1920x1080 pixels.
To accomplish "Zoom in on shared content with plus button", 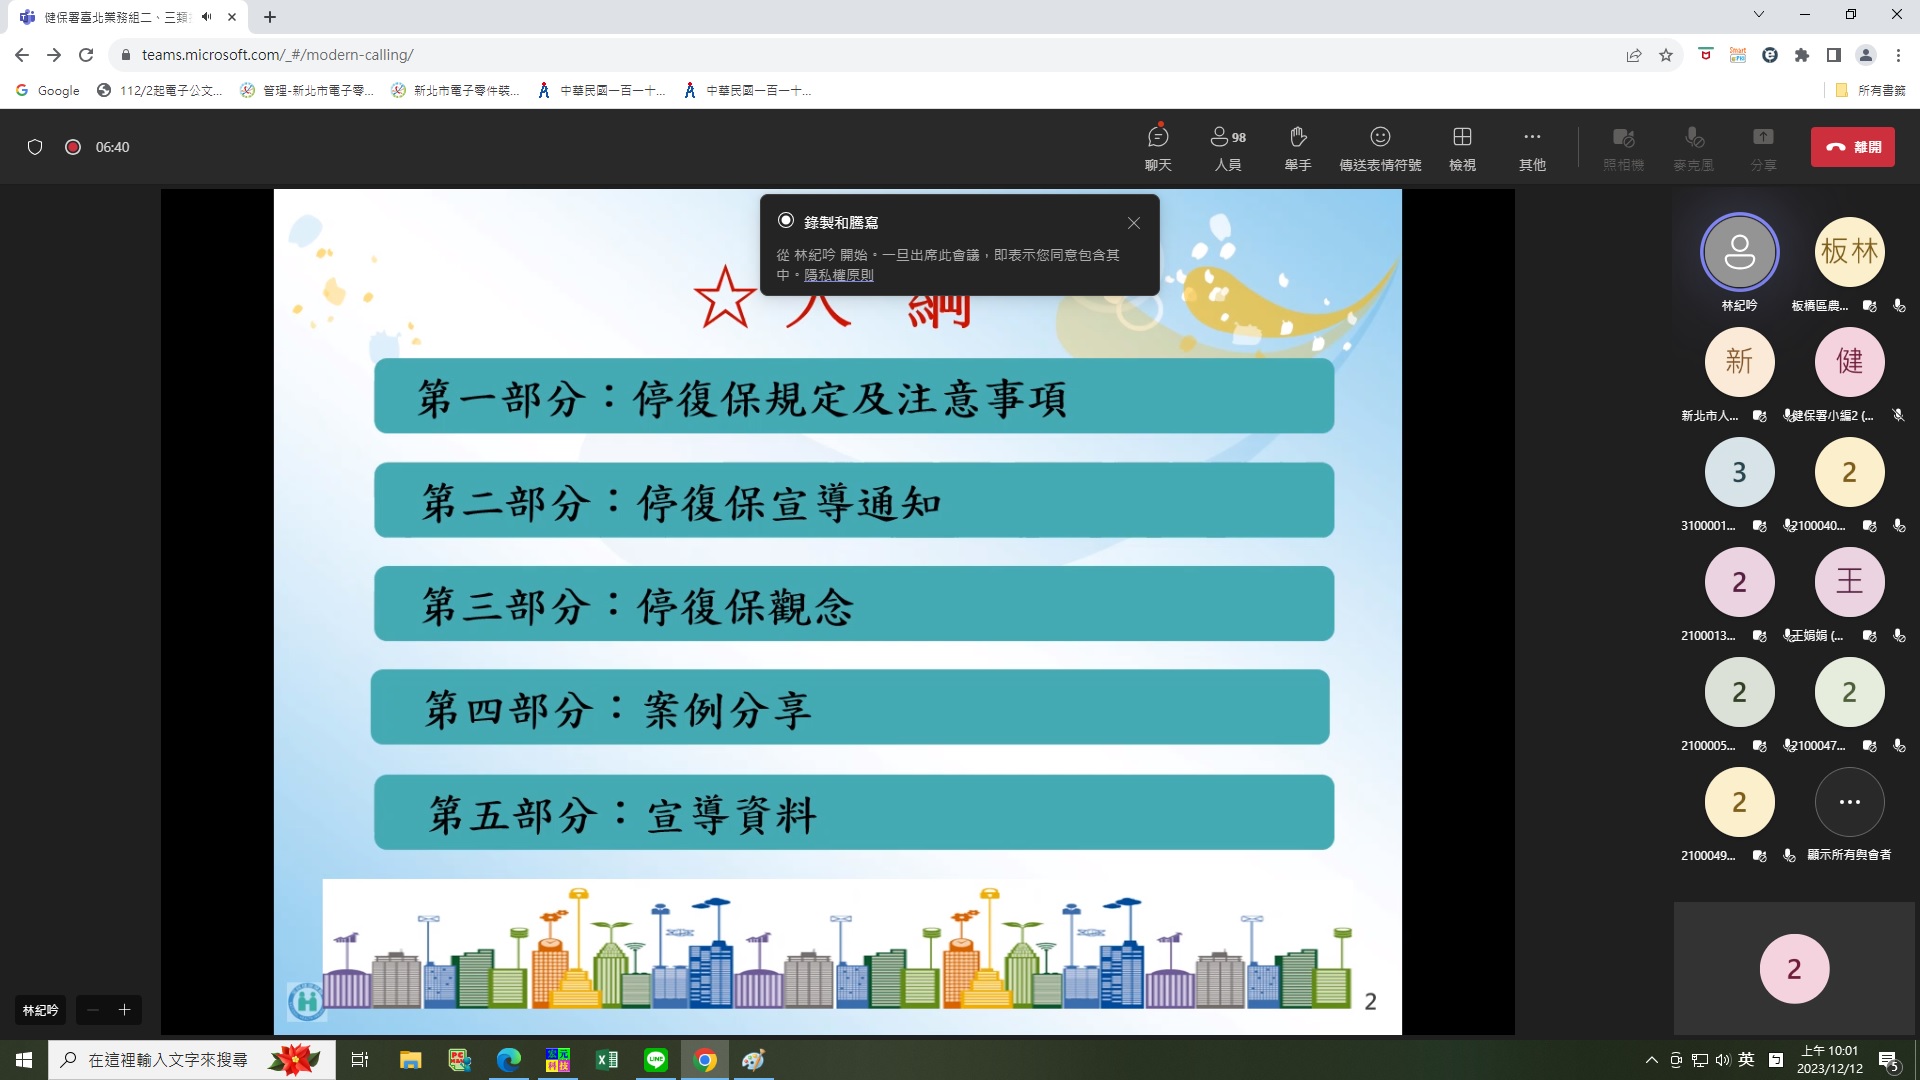I will point(125,1010).
